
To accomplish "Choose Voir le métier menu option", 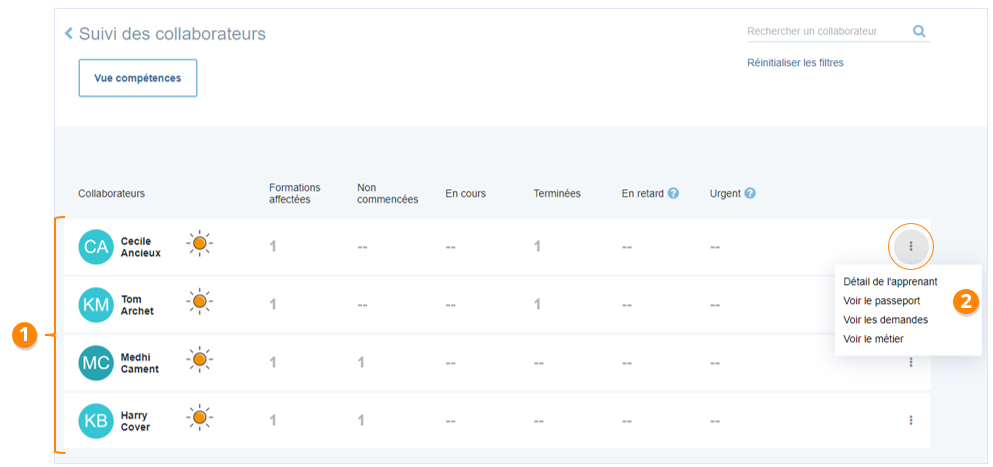I will coord(873,339).
